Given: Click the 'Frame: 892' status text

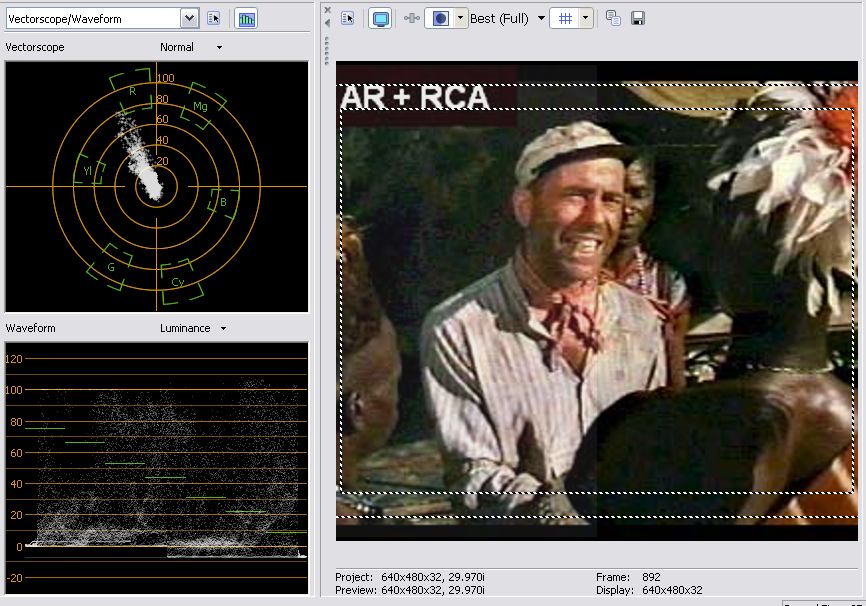Looking at the screenshot, I should 629,577.
